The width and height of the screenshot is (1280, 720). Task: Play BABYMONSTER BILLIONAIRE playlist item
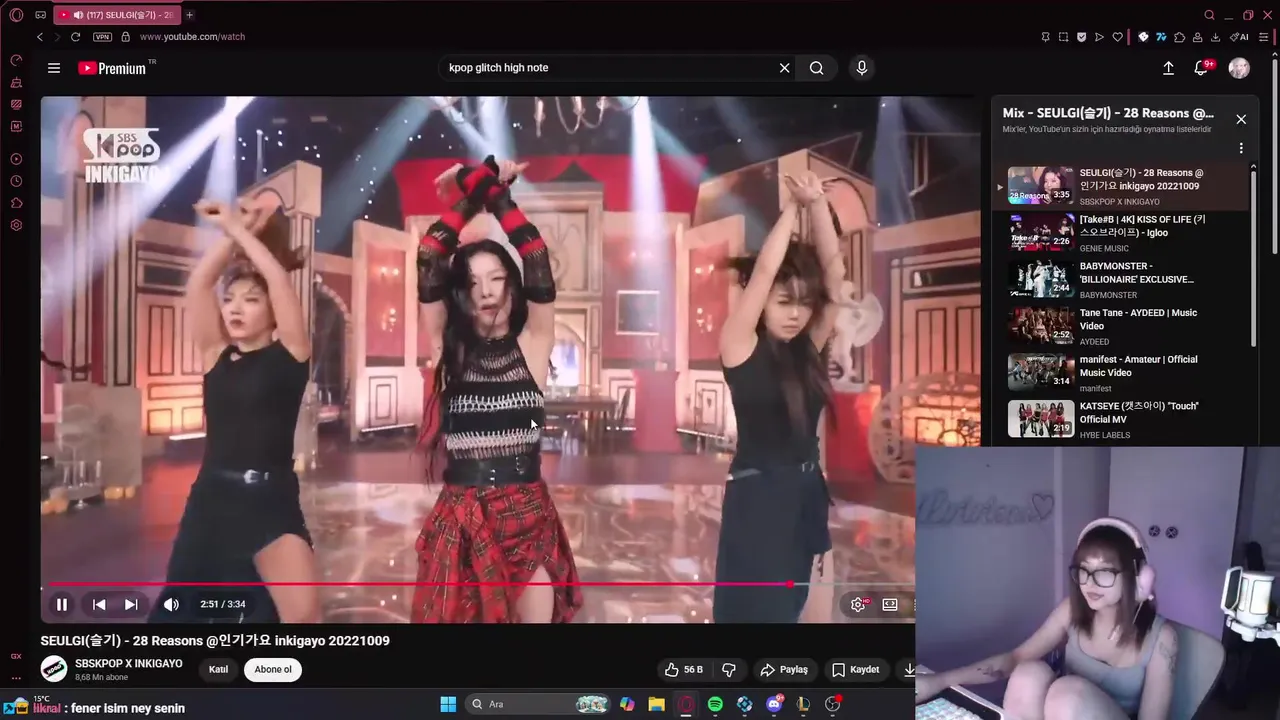1120,280
